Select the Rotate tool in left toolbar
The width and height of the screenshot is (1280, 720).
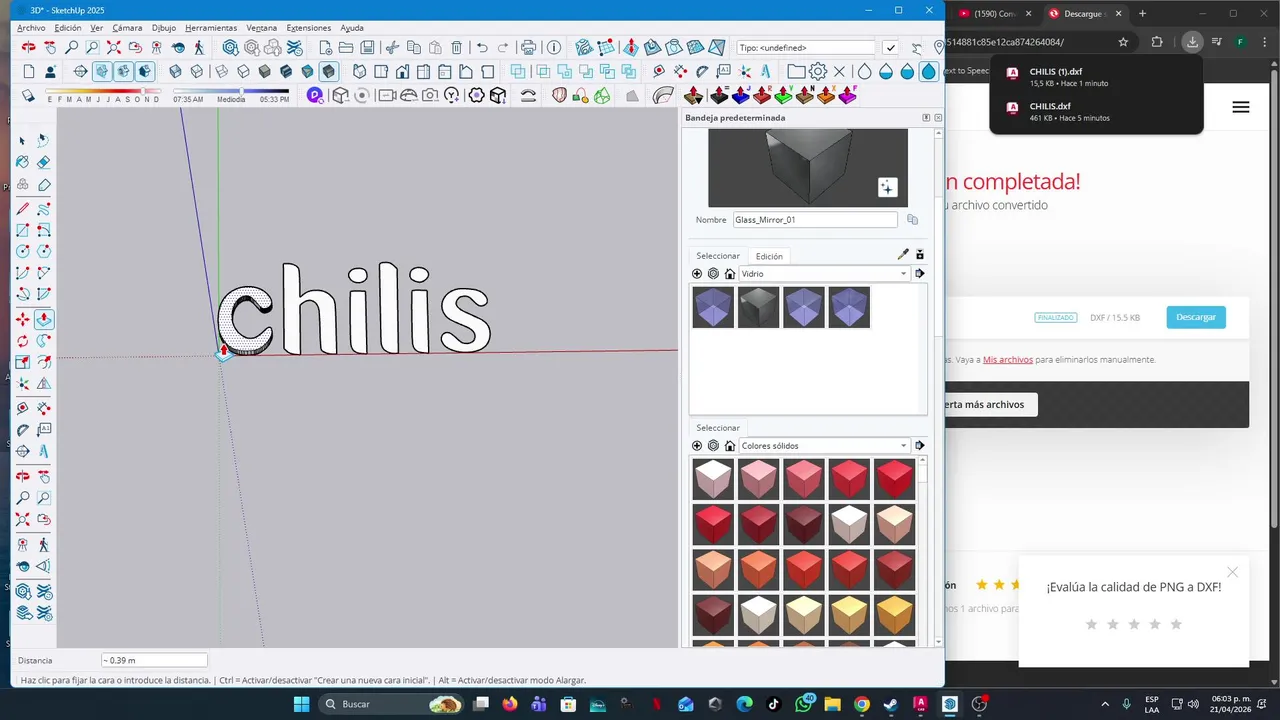22,341
